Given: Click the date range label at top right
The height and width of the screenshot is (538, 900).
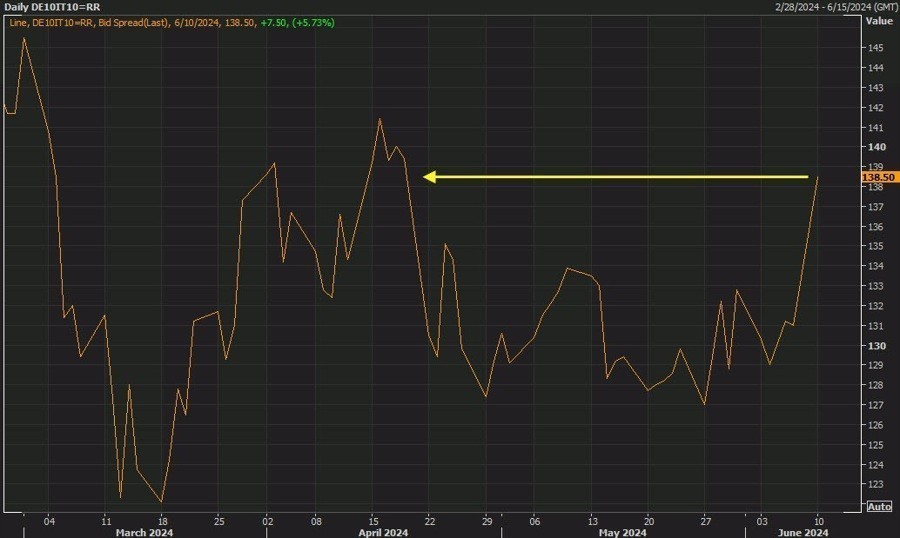Looking at the screenshot, I should (833, 7).
